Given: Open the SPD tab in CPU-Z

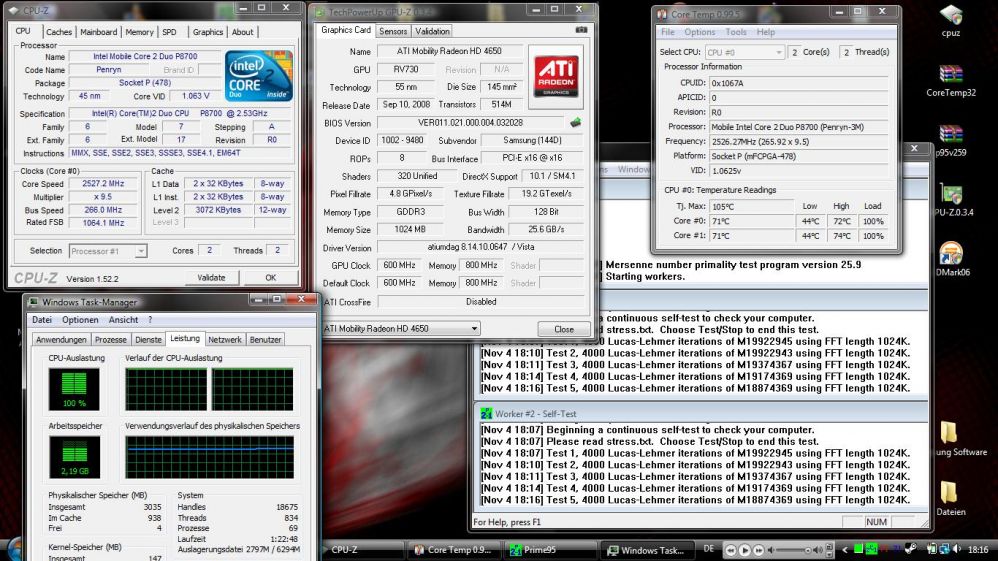Looking at the screenshot, I should click(169, 32).
